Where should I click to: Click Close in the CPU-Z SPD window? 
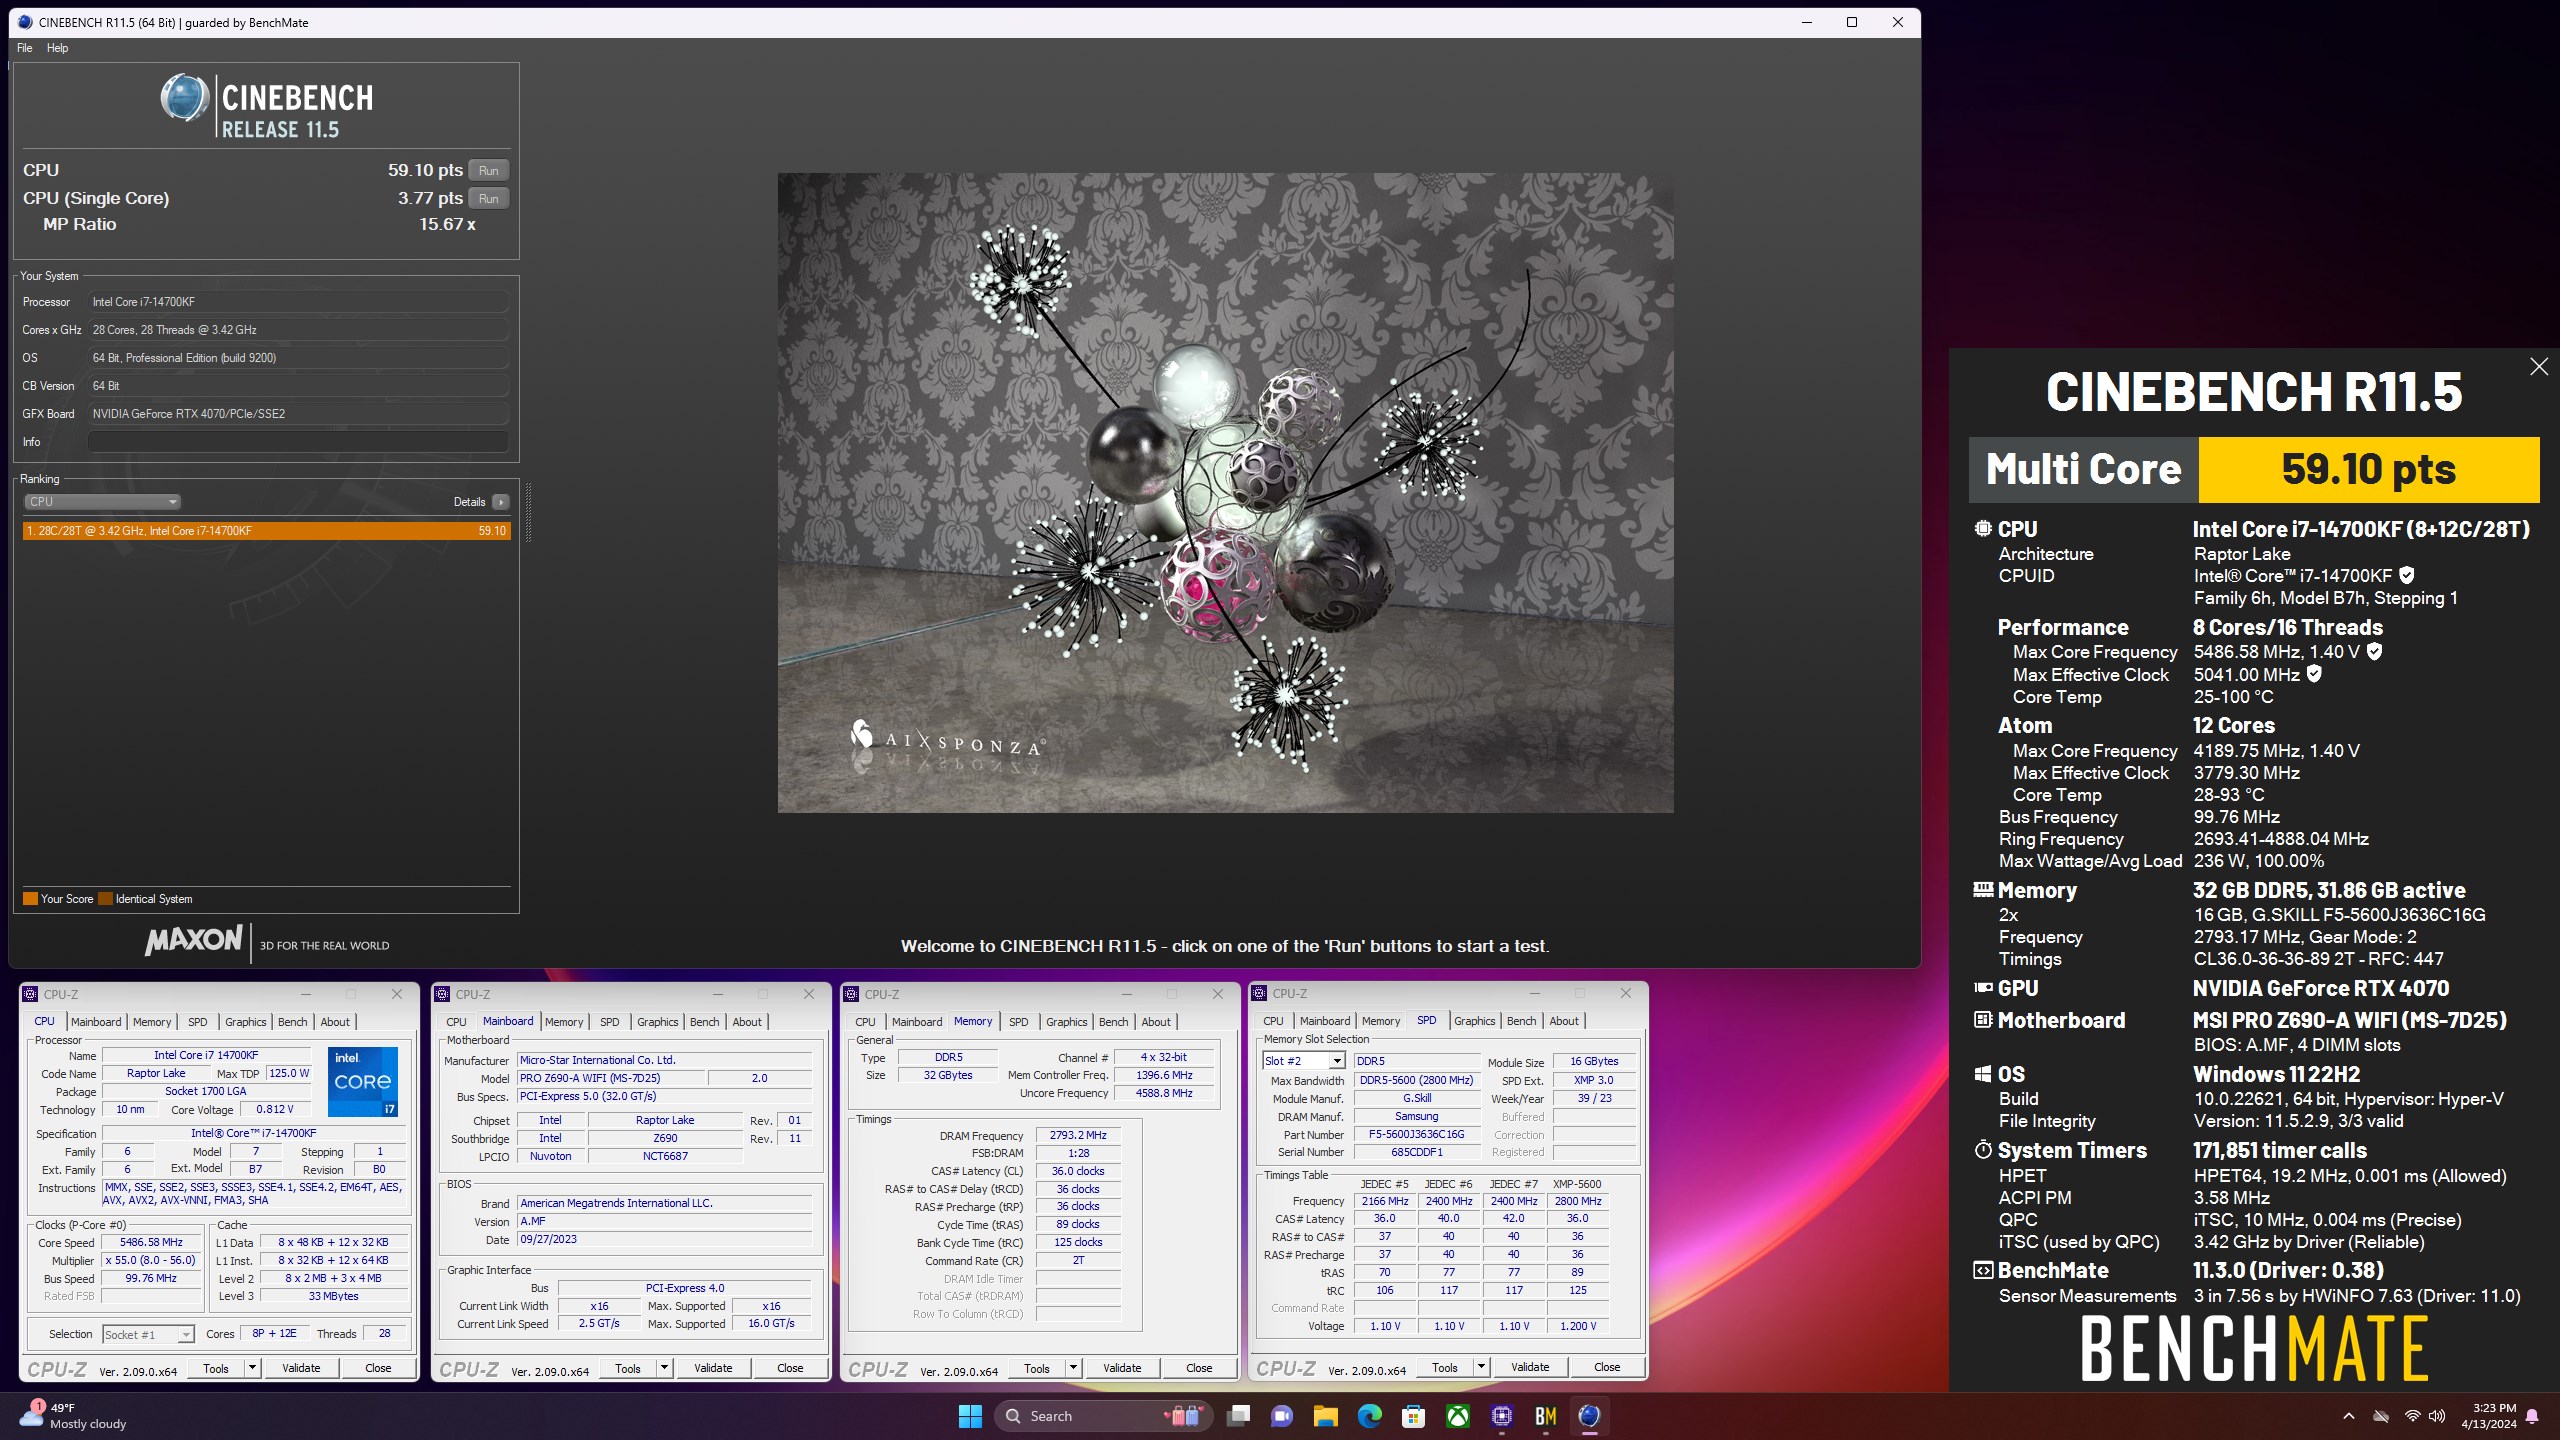(1607, 1367)
